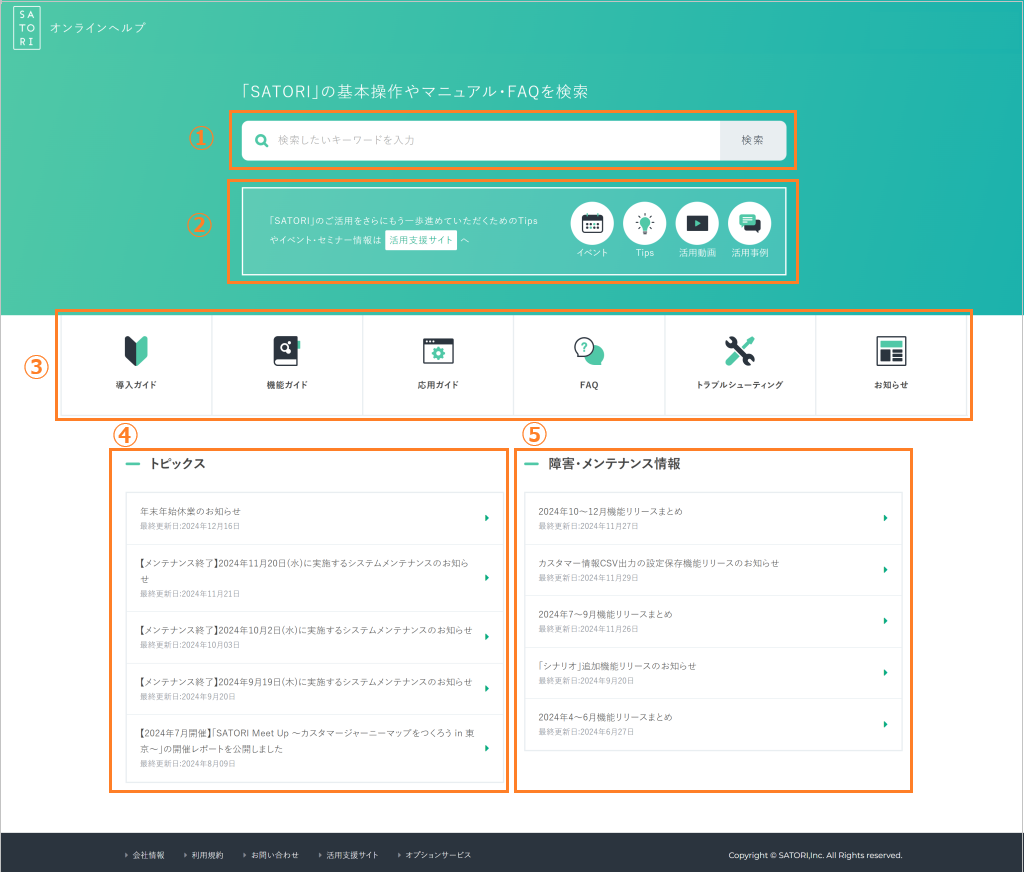Open the トラブルシューティング tools icon
Screen dimensions: 1024x872
740,351
